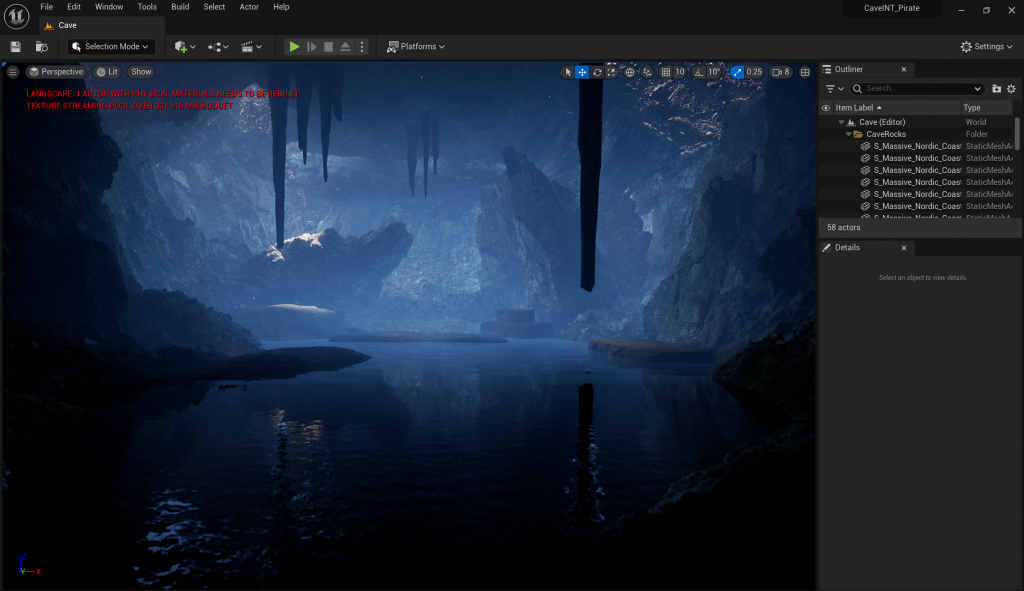
Task: Collapse the Cave (Editor) tree node
Action: [841, 122]
